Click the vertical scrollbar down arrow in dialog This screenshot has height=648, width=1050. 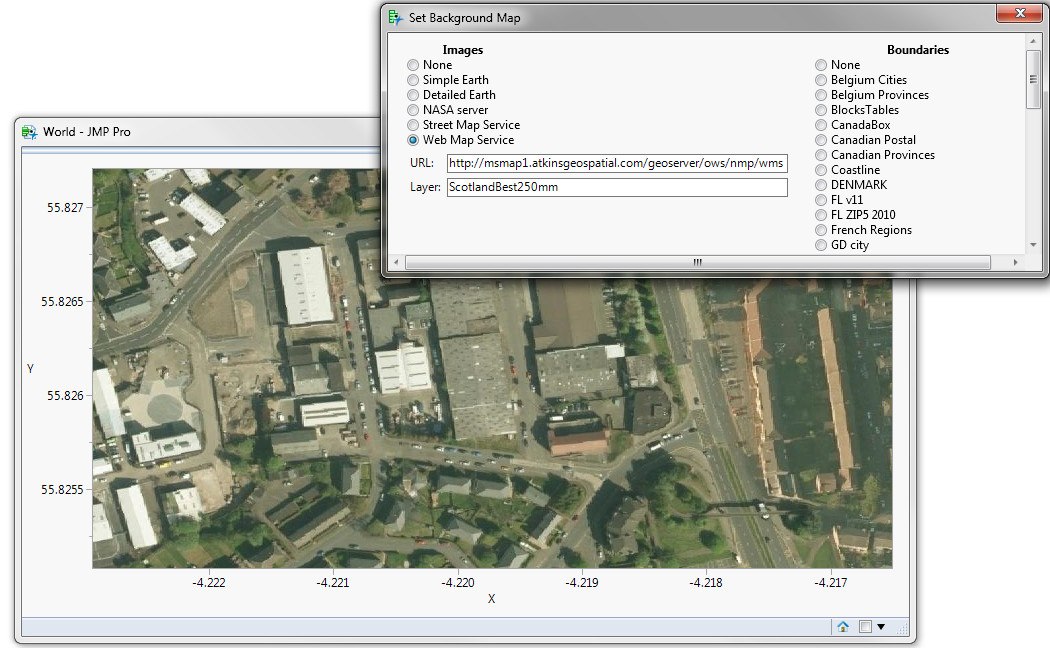(x=1033, y=245)
